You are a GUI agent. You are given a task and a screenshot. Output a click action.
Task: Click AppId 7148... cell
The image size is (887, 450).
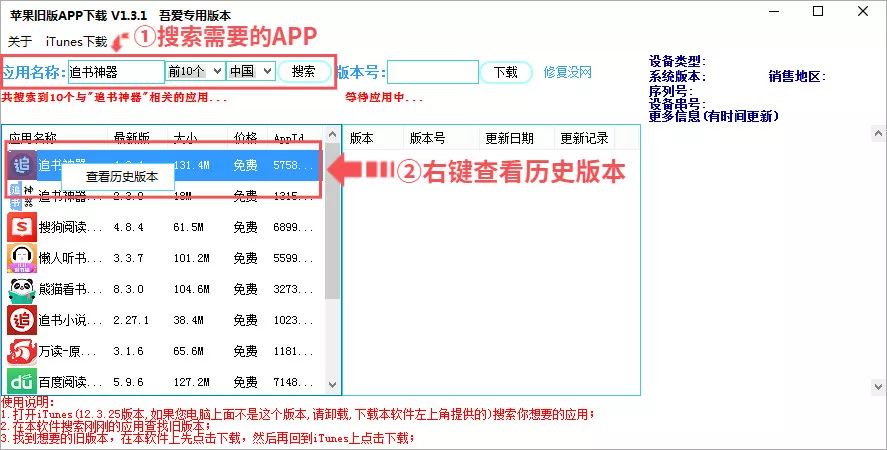tap(293, 382)
